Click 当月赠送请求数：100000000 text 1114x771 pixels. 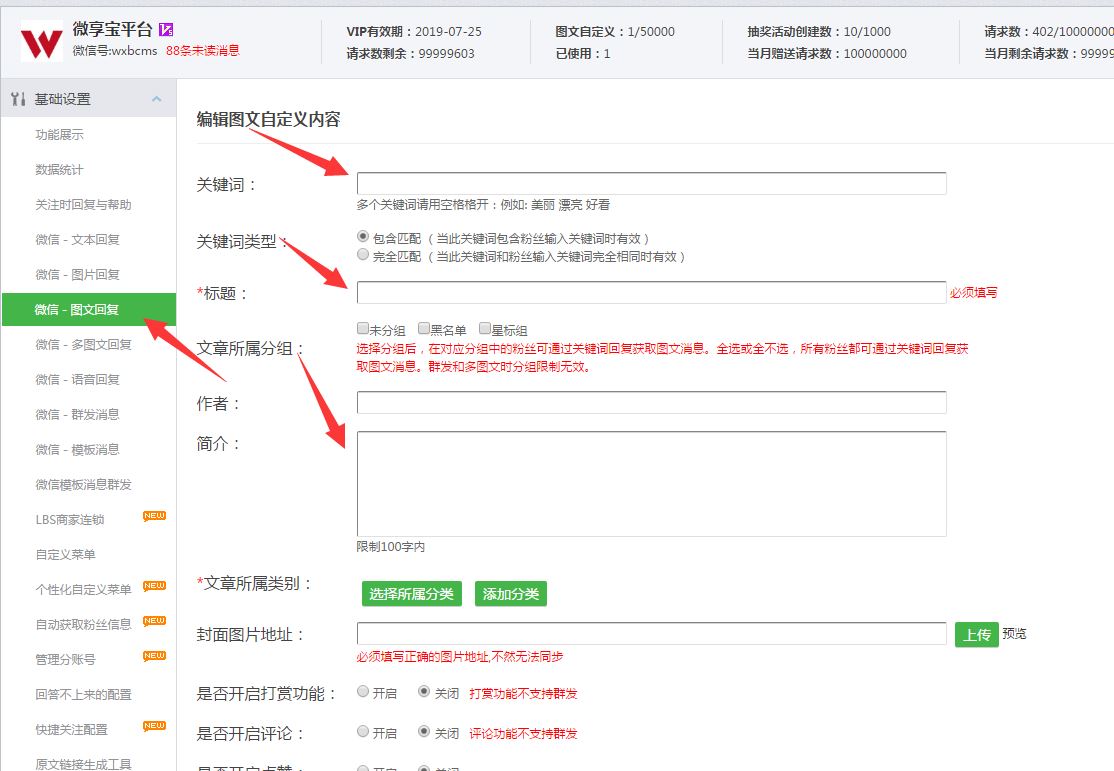(827, 53)
